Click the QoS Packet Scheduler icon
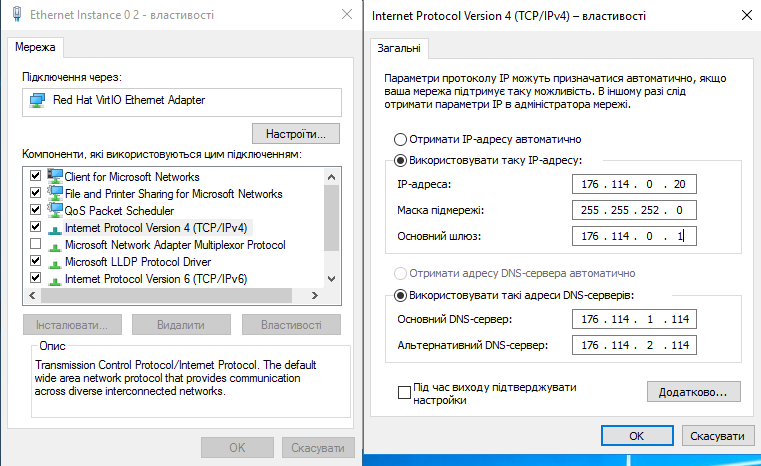Viewport: 761px width, 466px height. pos(55,210)
